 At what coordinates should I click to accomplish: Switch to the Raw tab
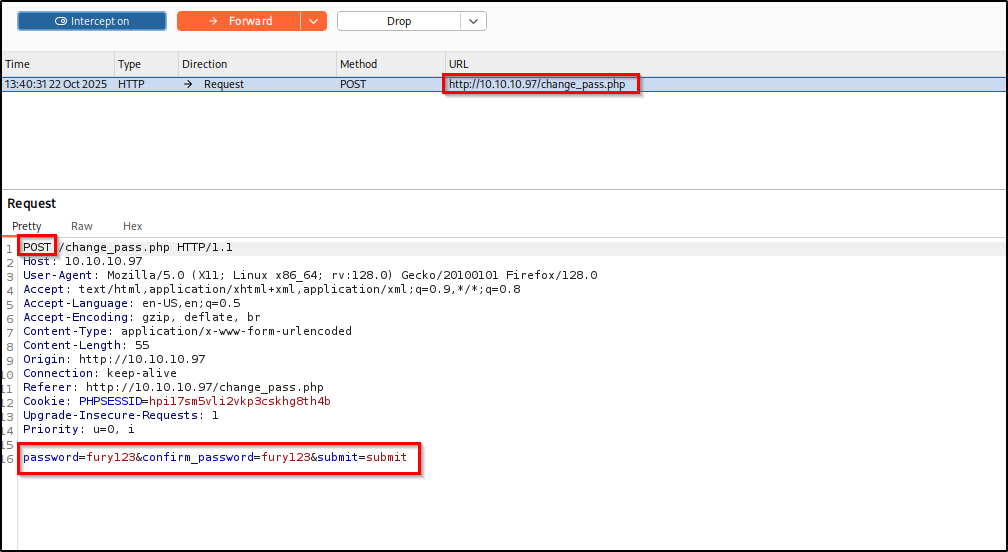click(x=82, y=226)
